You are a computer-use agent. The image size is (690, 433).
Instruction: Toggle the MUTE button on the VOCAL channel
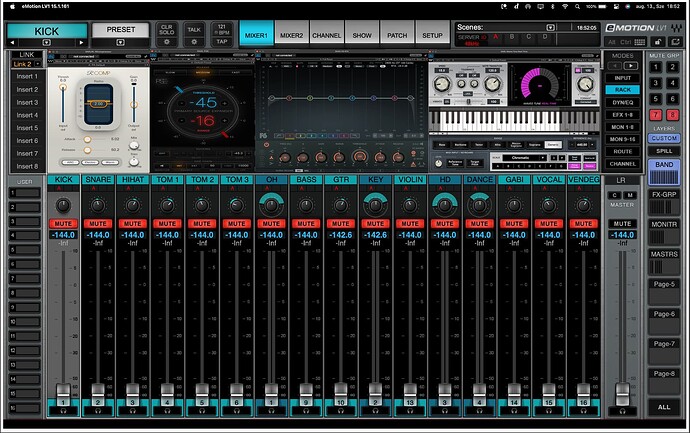pyautogui.click(x=547, y=223)
